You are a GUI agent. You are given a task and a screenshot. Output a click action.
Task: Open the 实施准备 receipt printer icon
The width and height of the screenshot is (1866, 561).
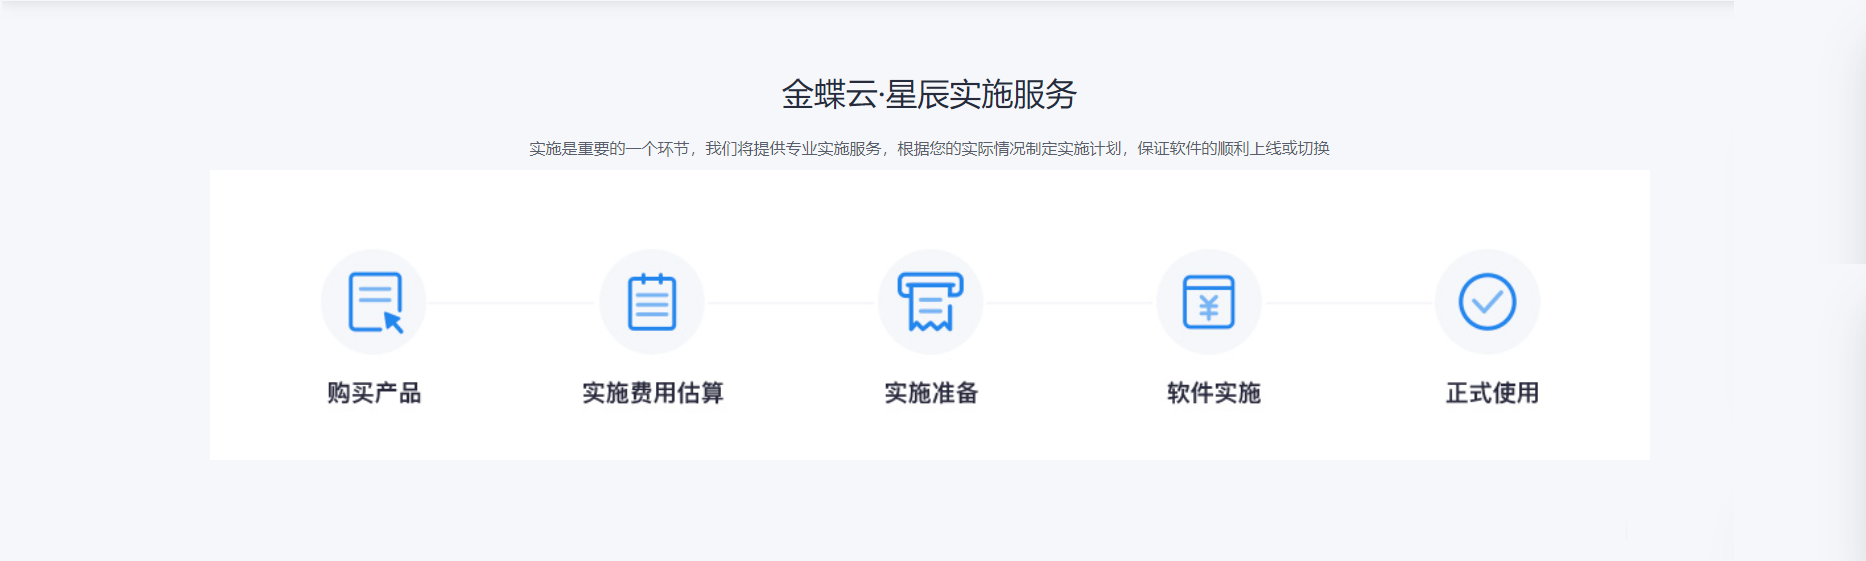(x=930, y=302)
